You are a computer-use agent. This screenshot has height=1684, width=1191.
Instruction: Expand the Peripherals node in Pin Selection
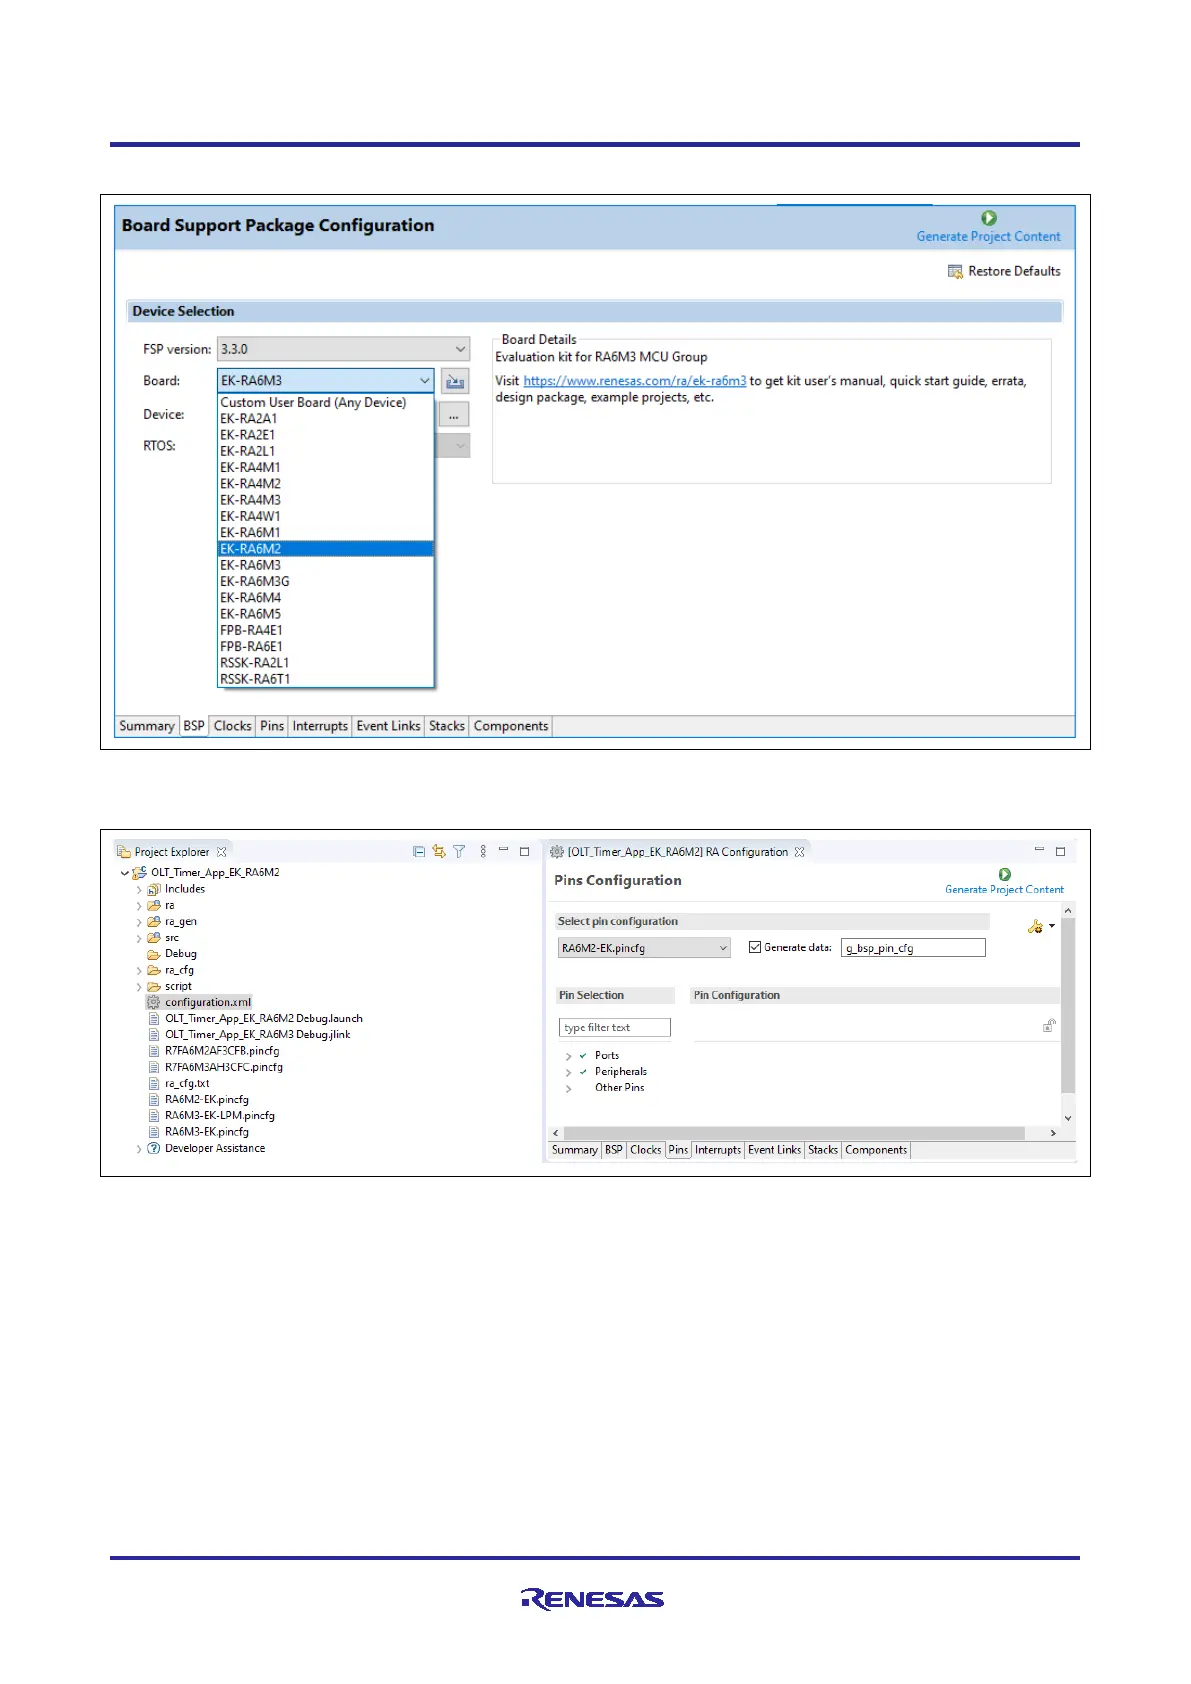569,1072
